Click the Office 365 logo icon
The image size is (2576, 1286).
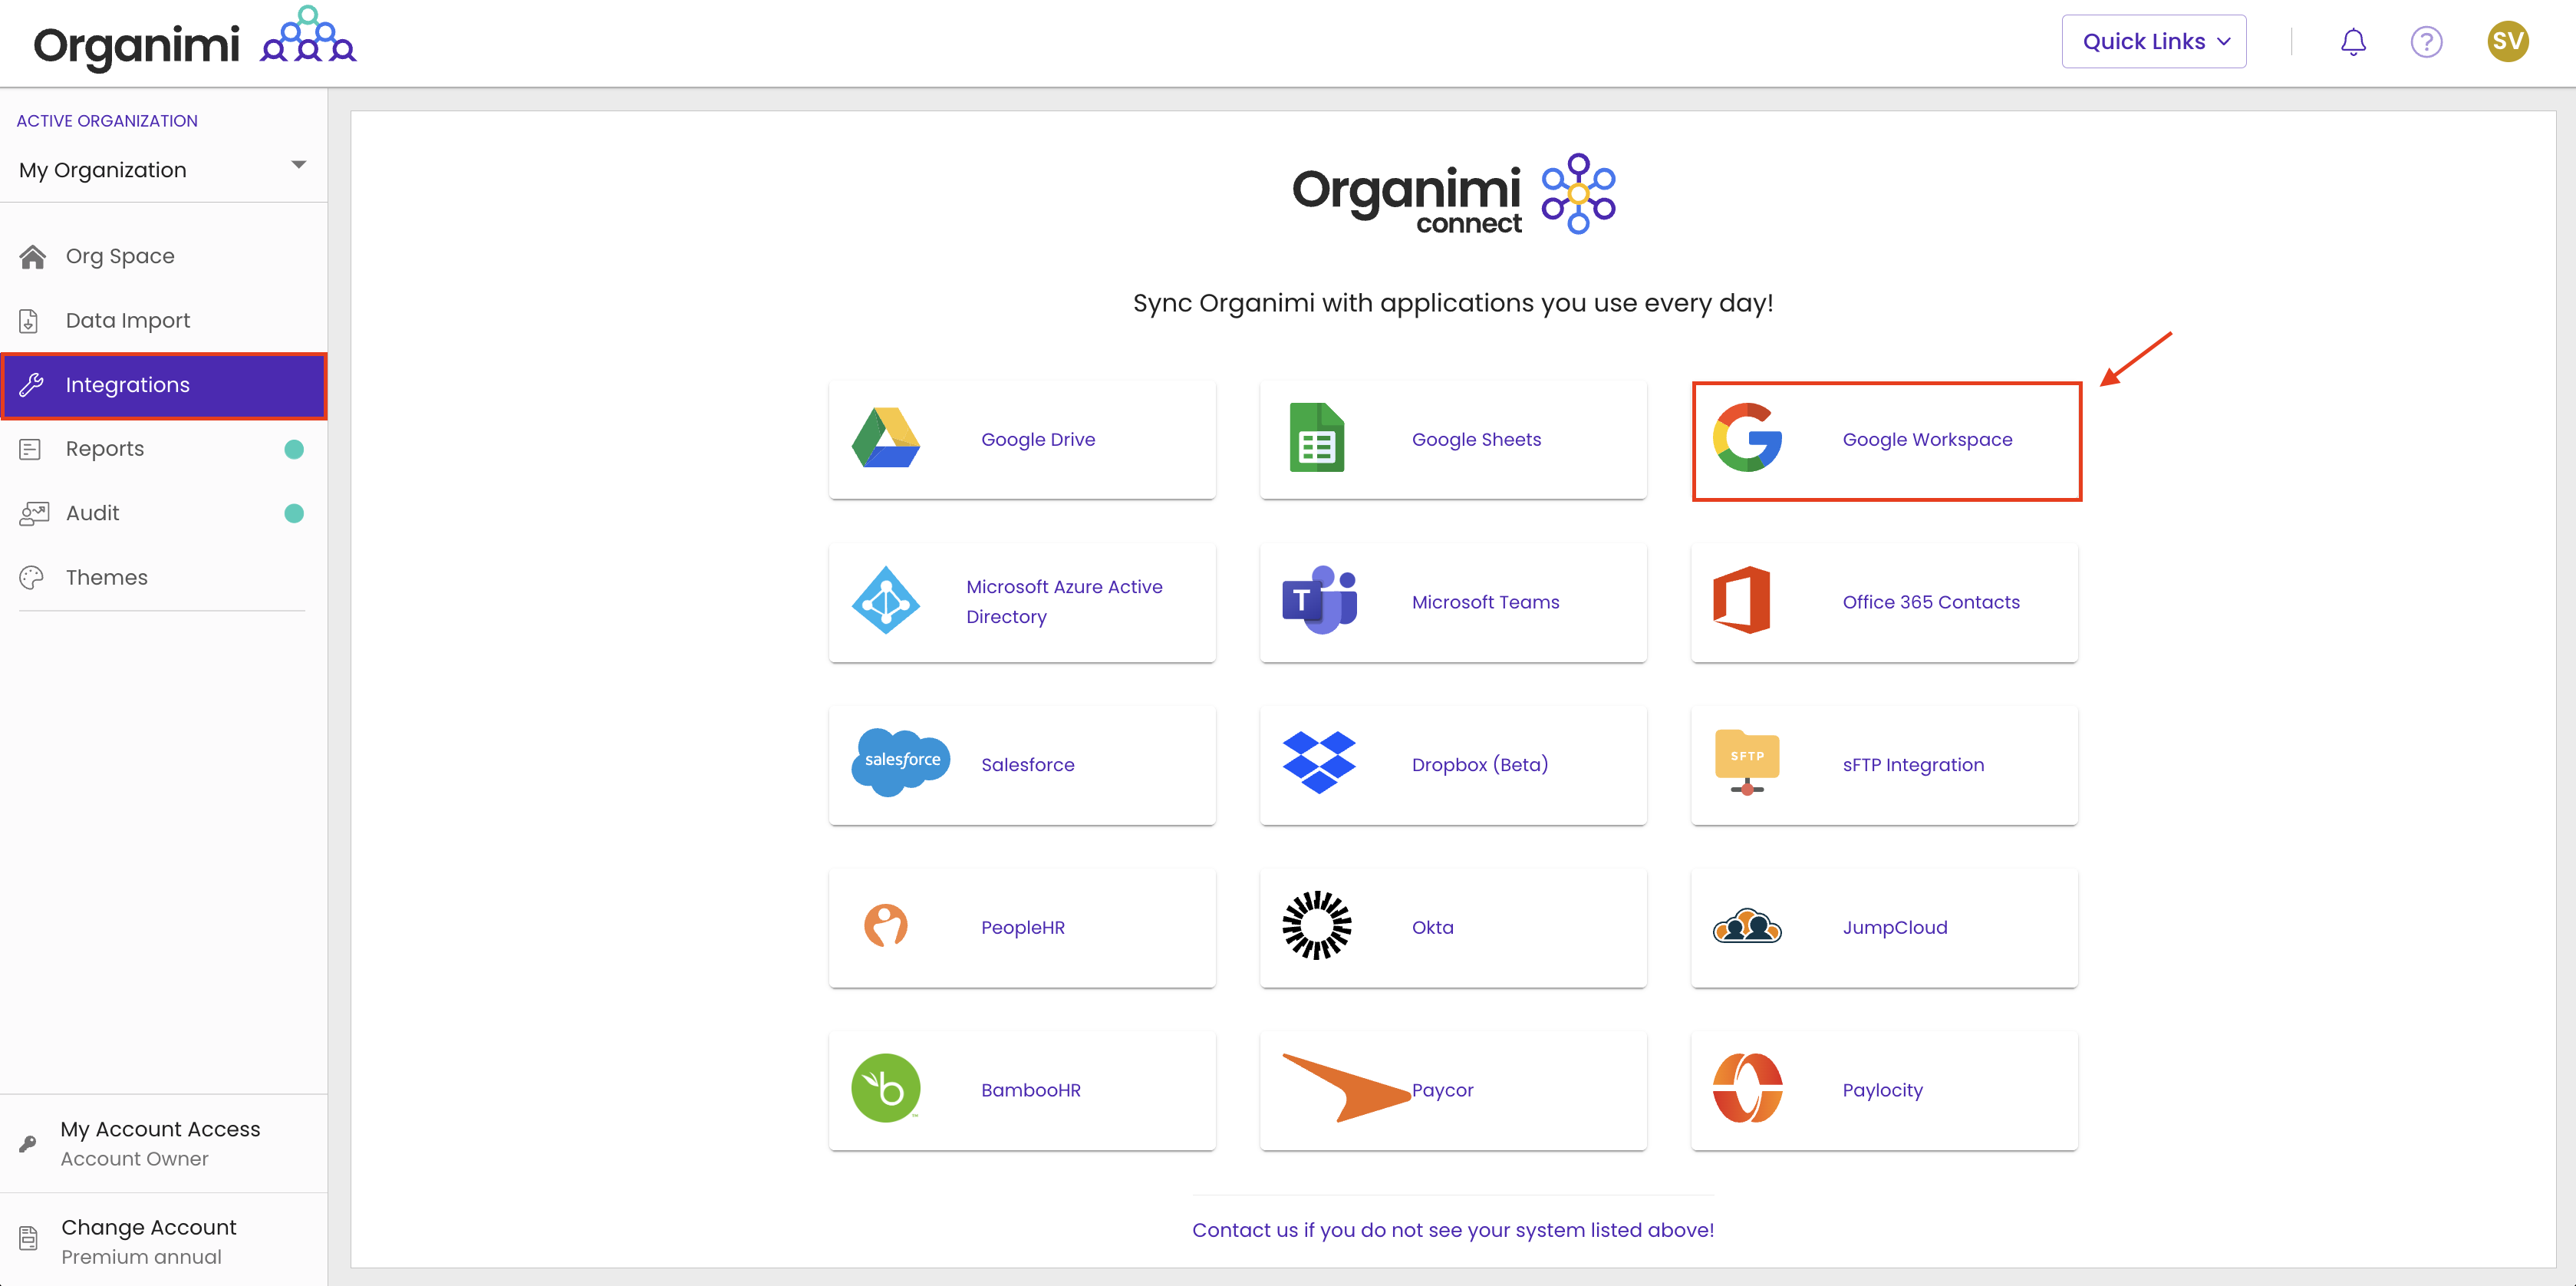coord(1741,600)
